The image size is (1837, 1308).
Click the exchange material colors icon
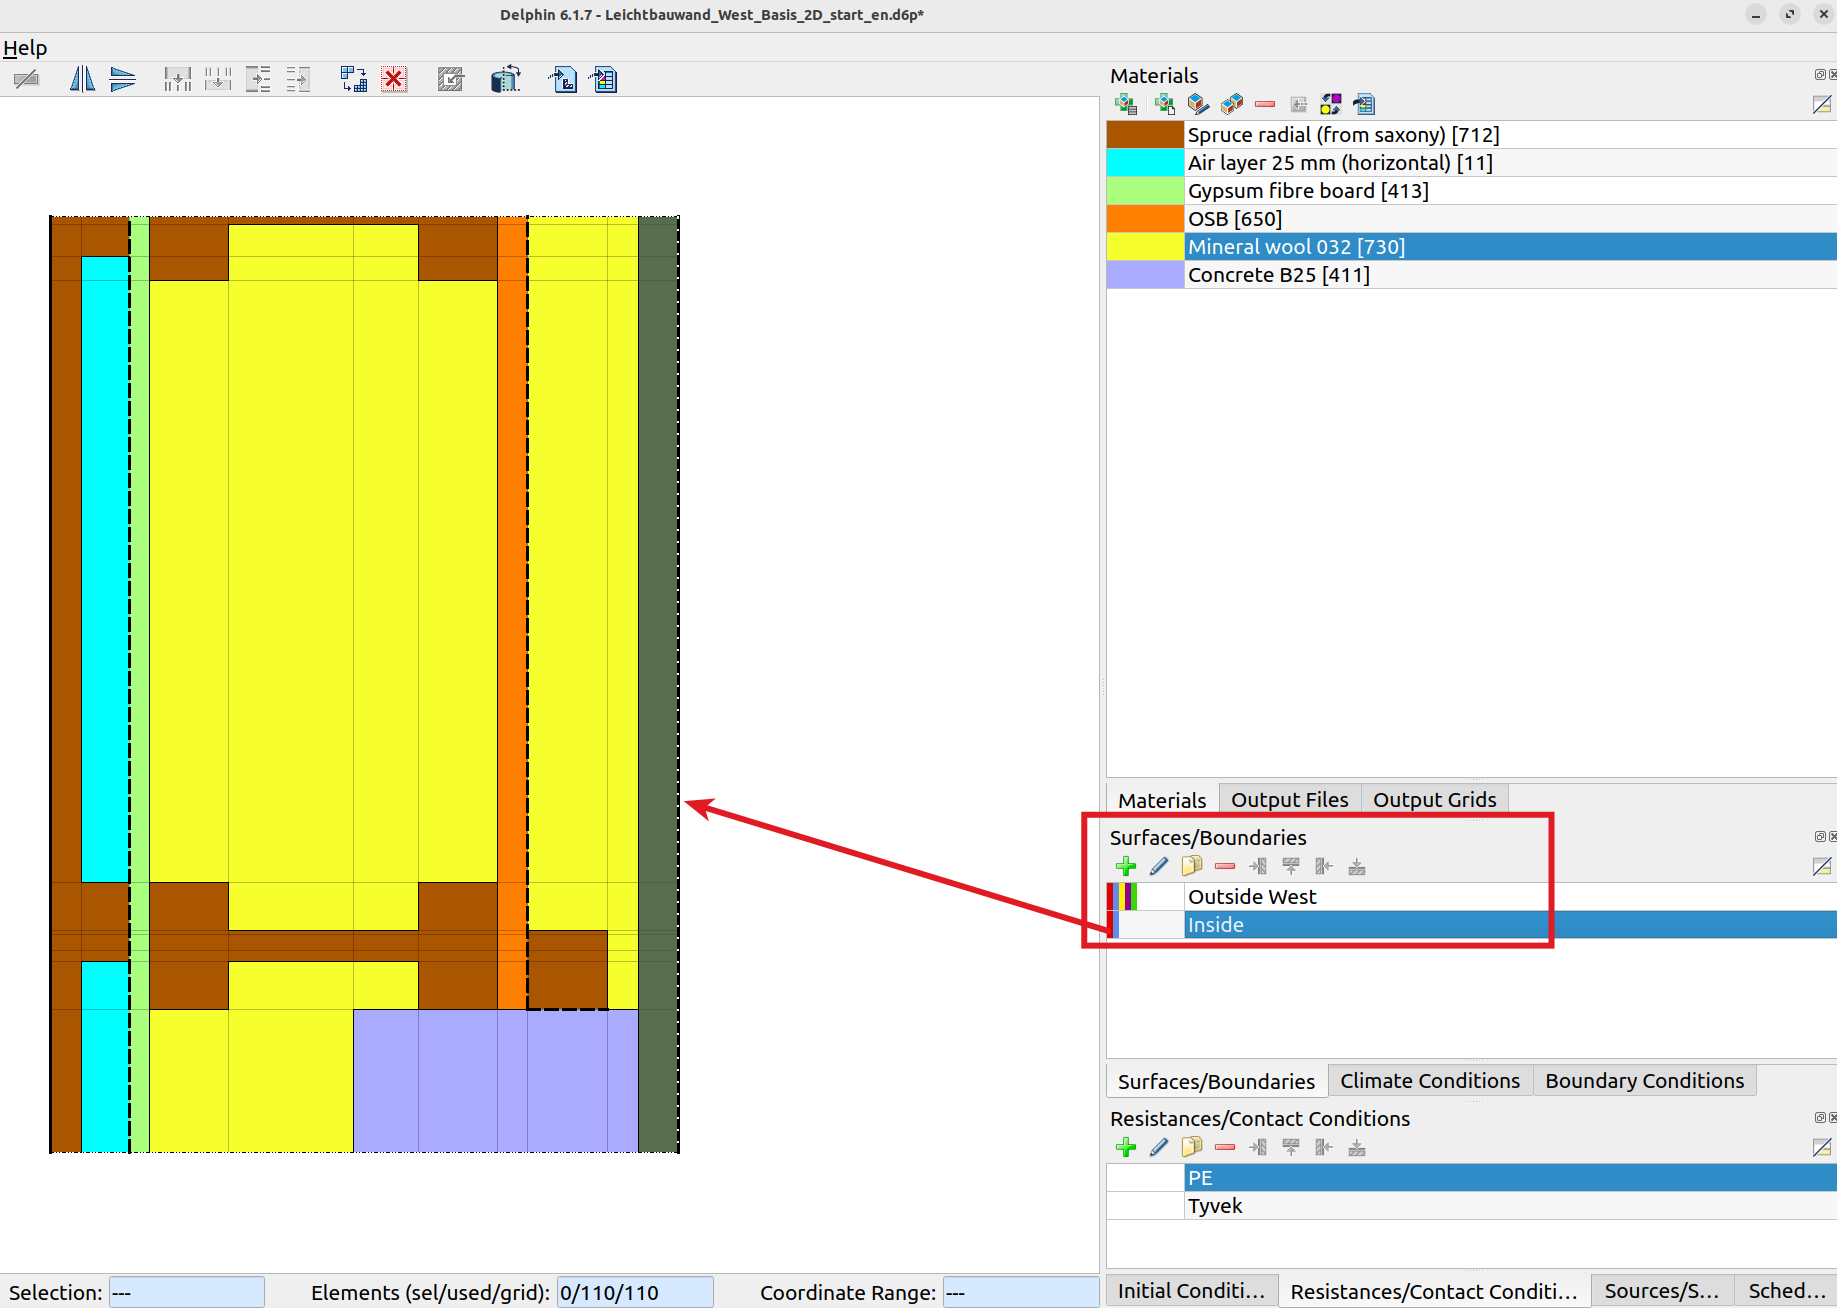pos(1331,104)
